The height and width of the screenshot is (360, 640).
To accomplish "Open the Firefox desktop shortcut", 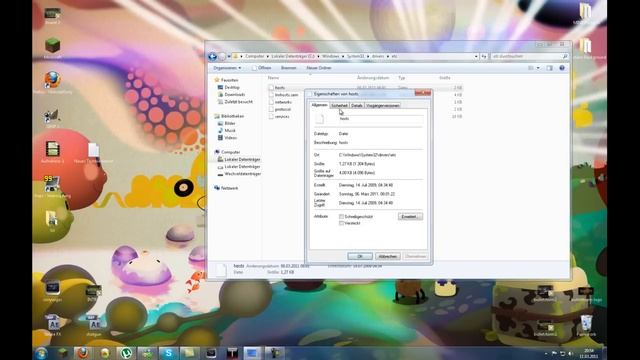I will (53, 82).
